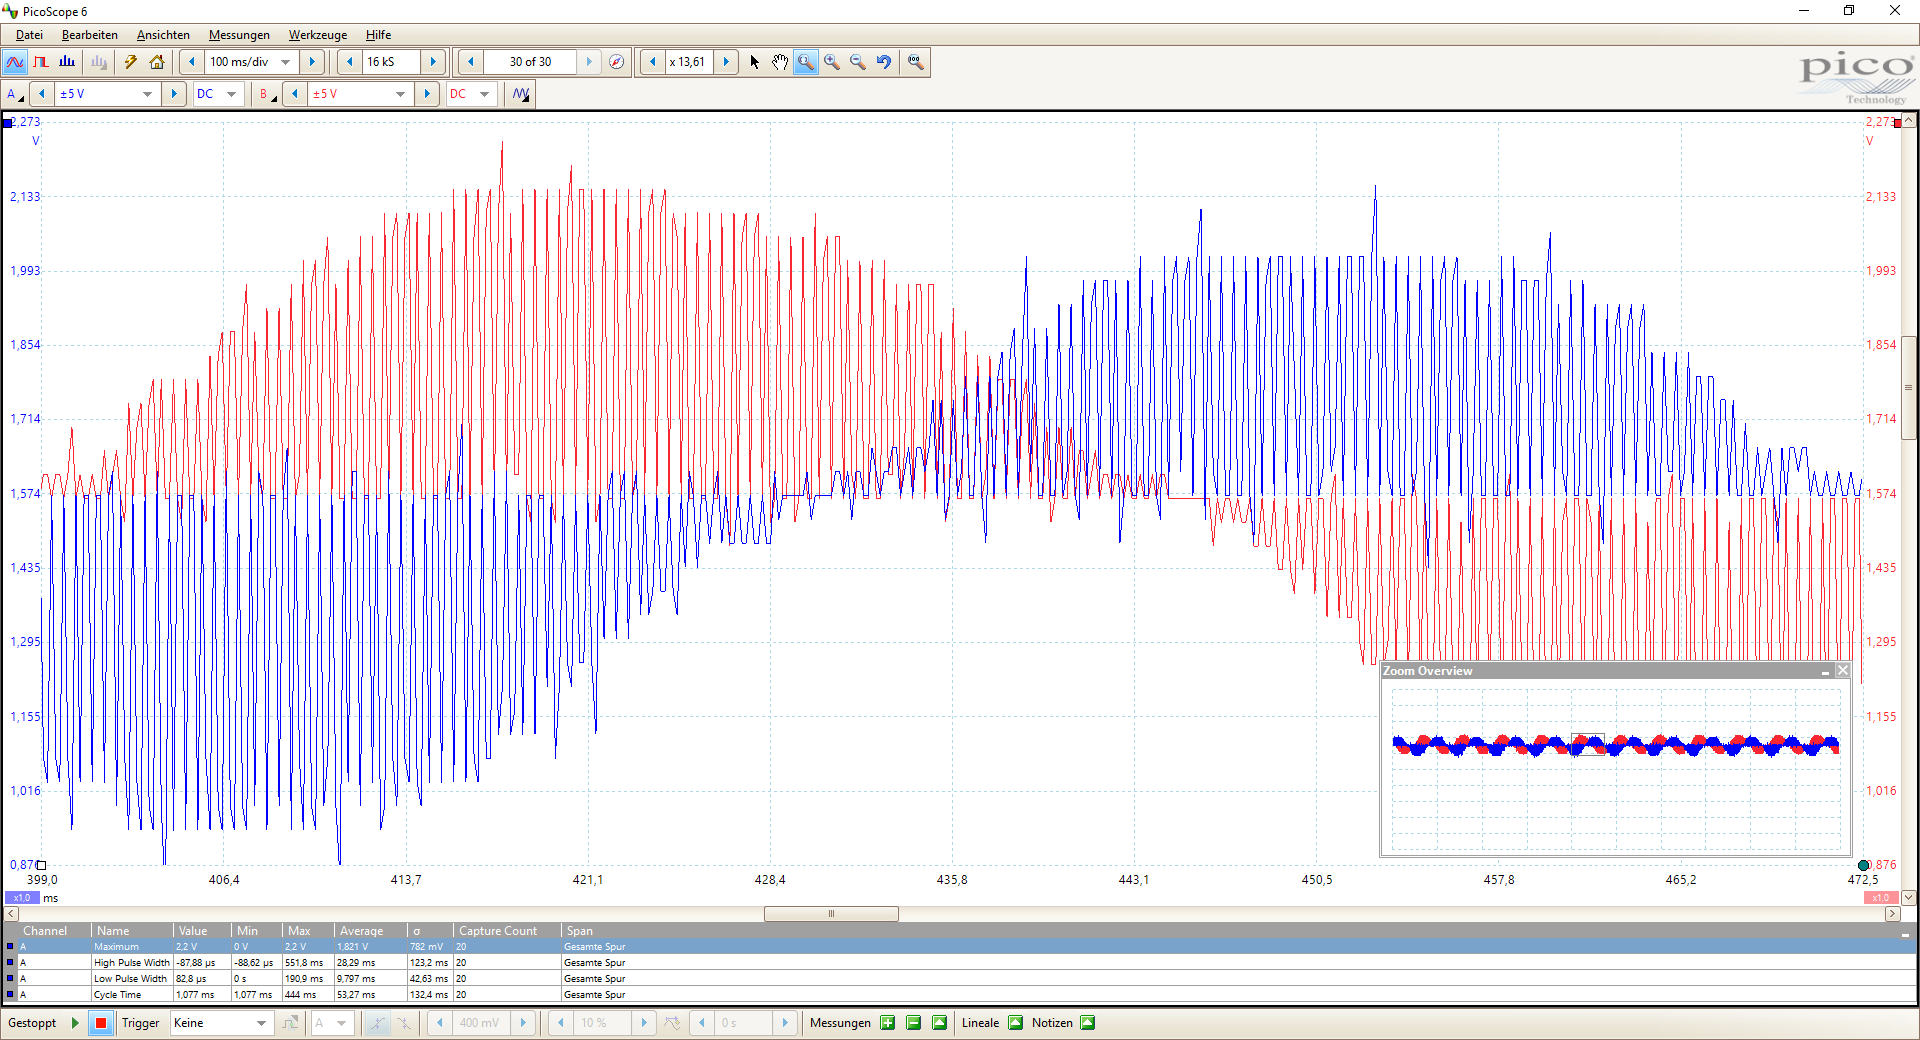Image resolution: width=1920 pixels, height=1040 pixels.
Task: Select the hand pan tool
Action: point(780,62)
